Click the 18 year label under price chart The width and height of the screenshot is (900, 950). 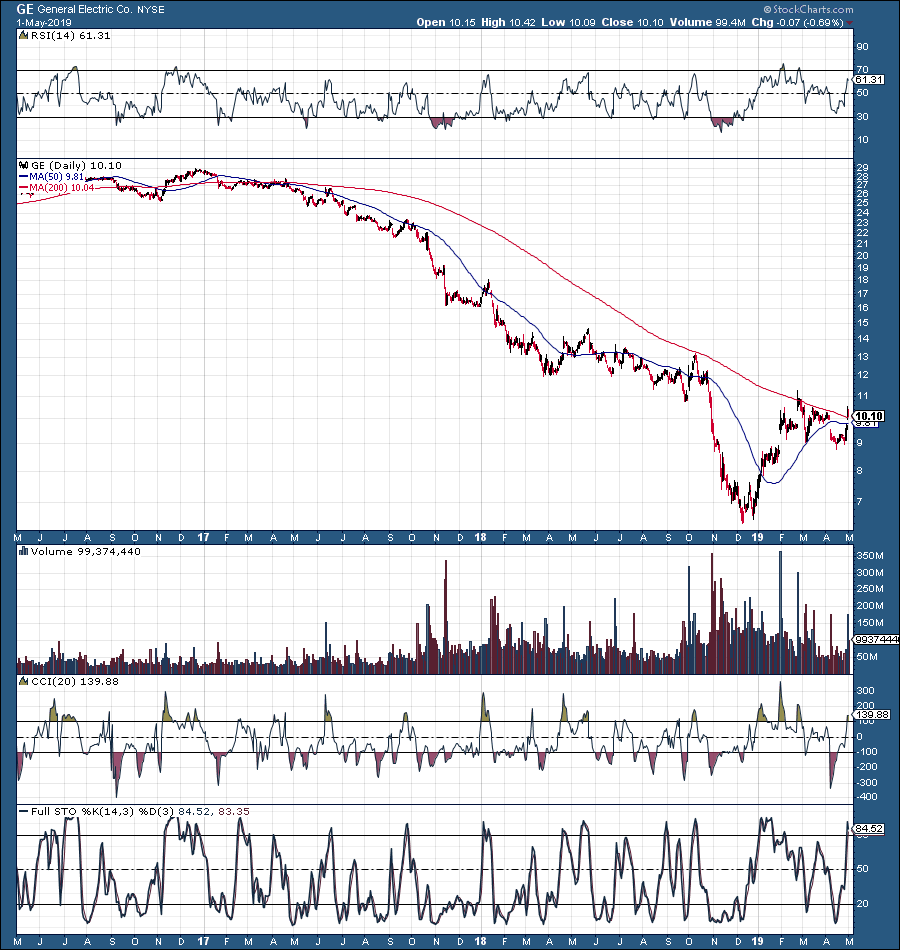pos(480,537)
